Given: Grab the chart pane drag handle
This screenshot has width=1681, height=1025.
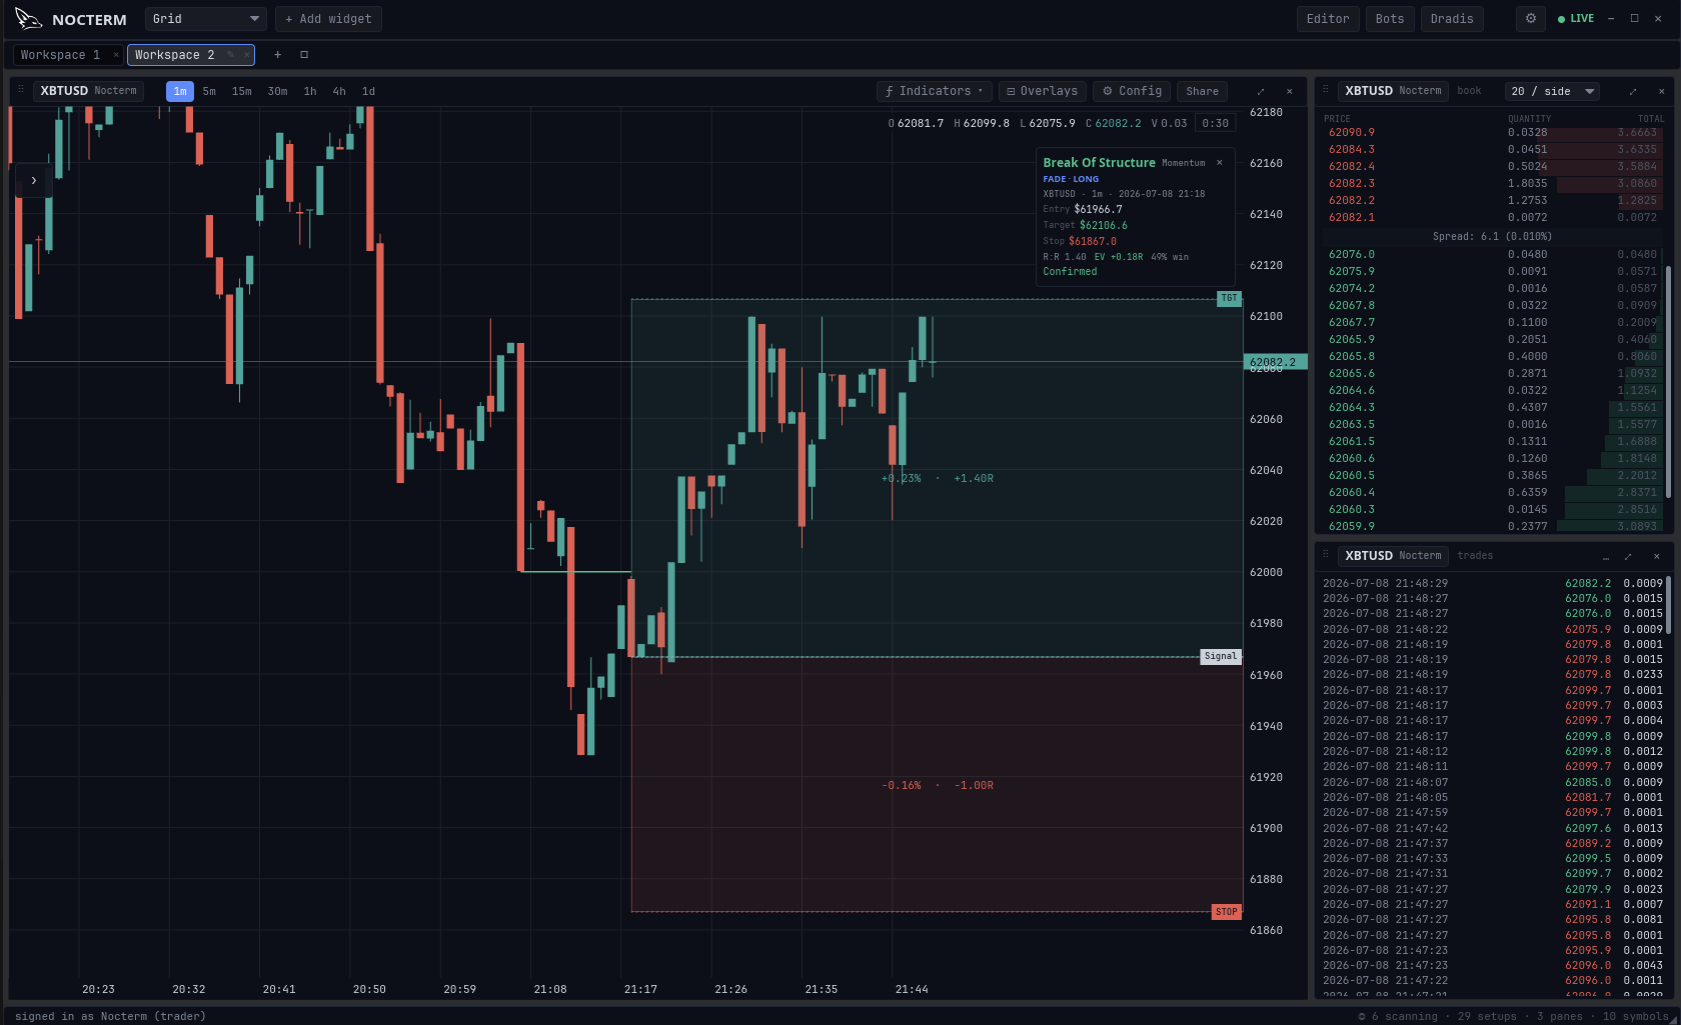Looking at the screenshot, I should pyautogui.click(x=20, y=90).
